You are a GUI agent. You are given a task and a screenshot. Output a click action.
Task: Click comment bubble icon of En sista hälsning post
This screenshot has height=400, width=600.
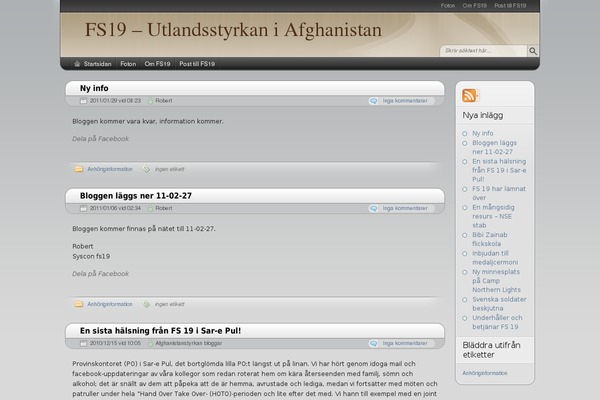click(x=373, y=343)
